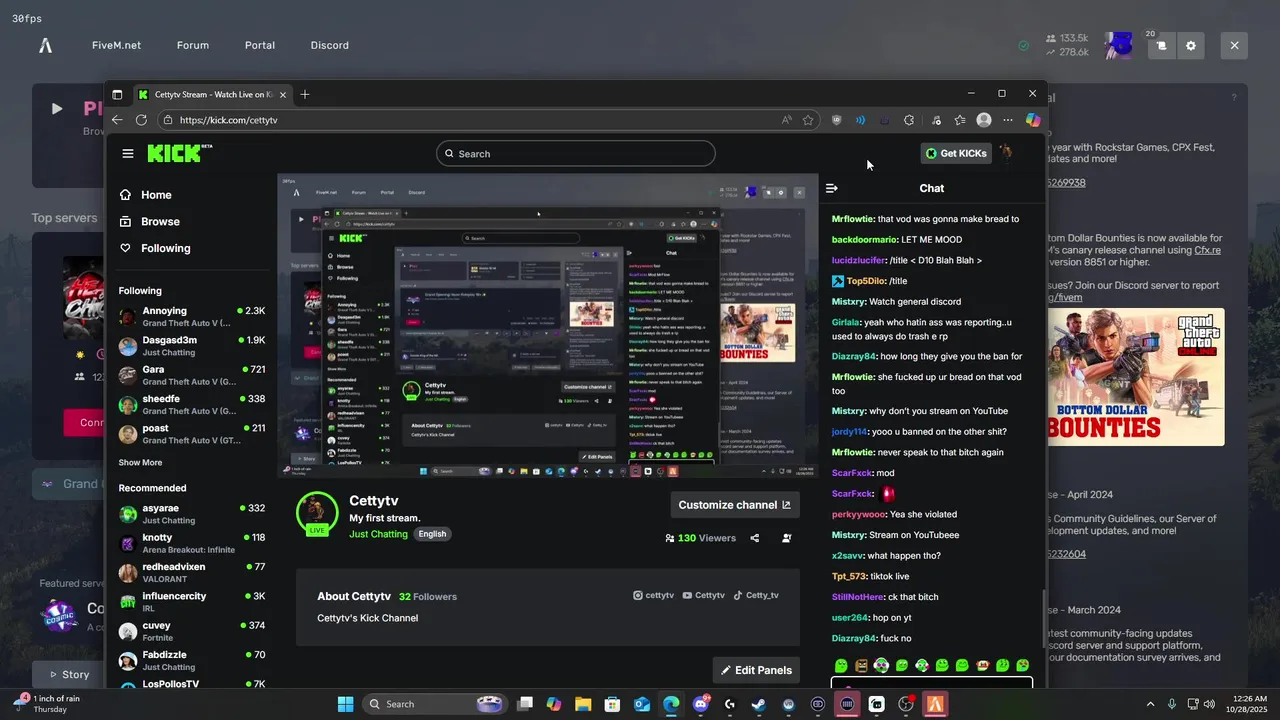This screenshot has height=720, width=1280.
Task: Open FiveM settings gear icon
Action: 1191,45
